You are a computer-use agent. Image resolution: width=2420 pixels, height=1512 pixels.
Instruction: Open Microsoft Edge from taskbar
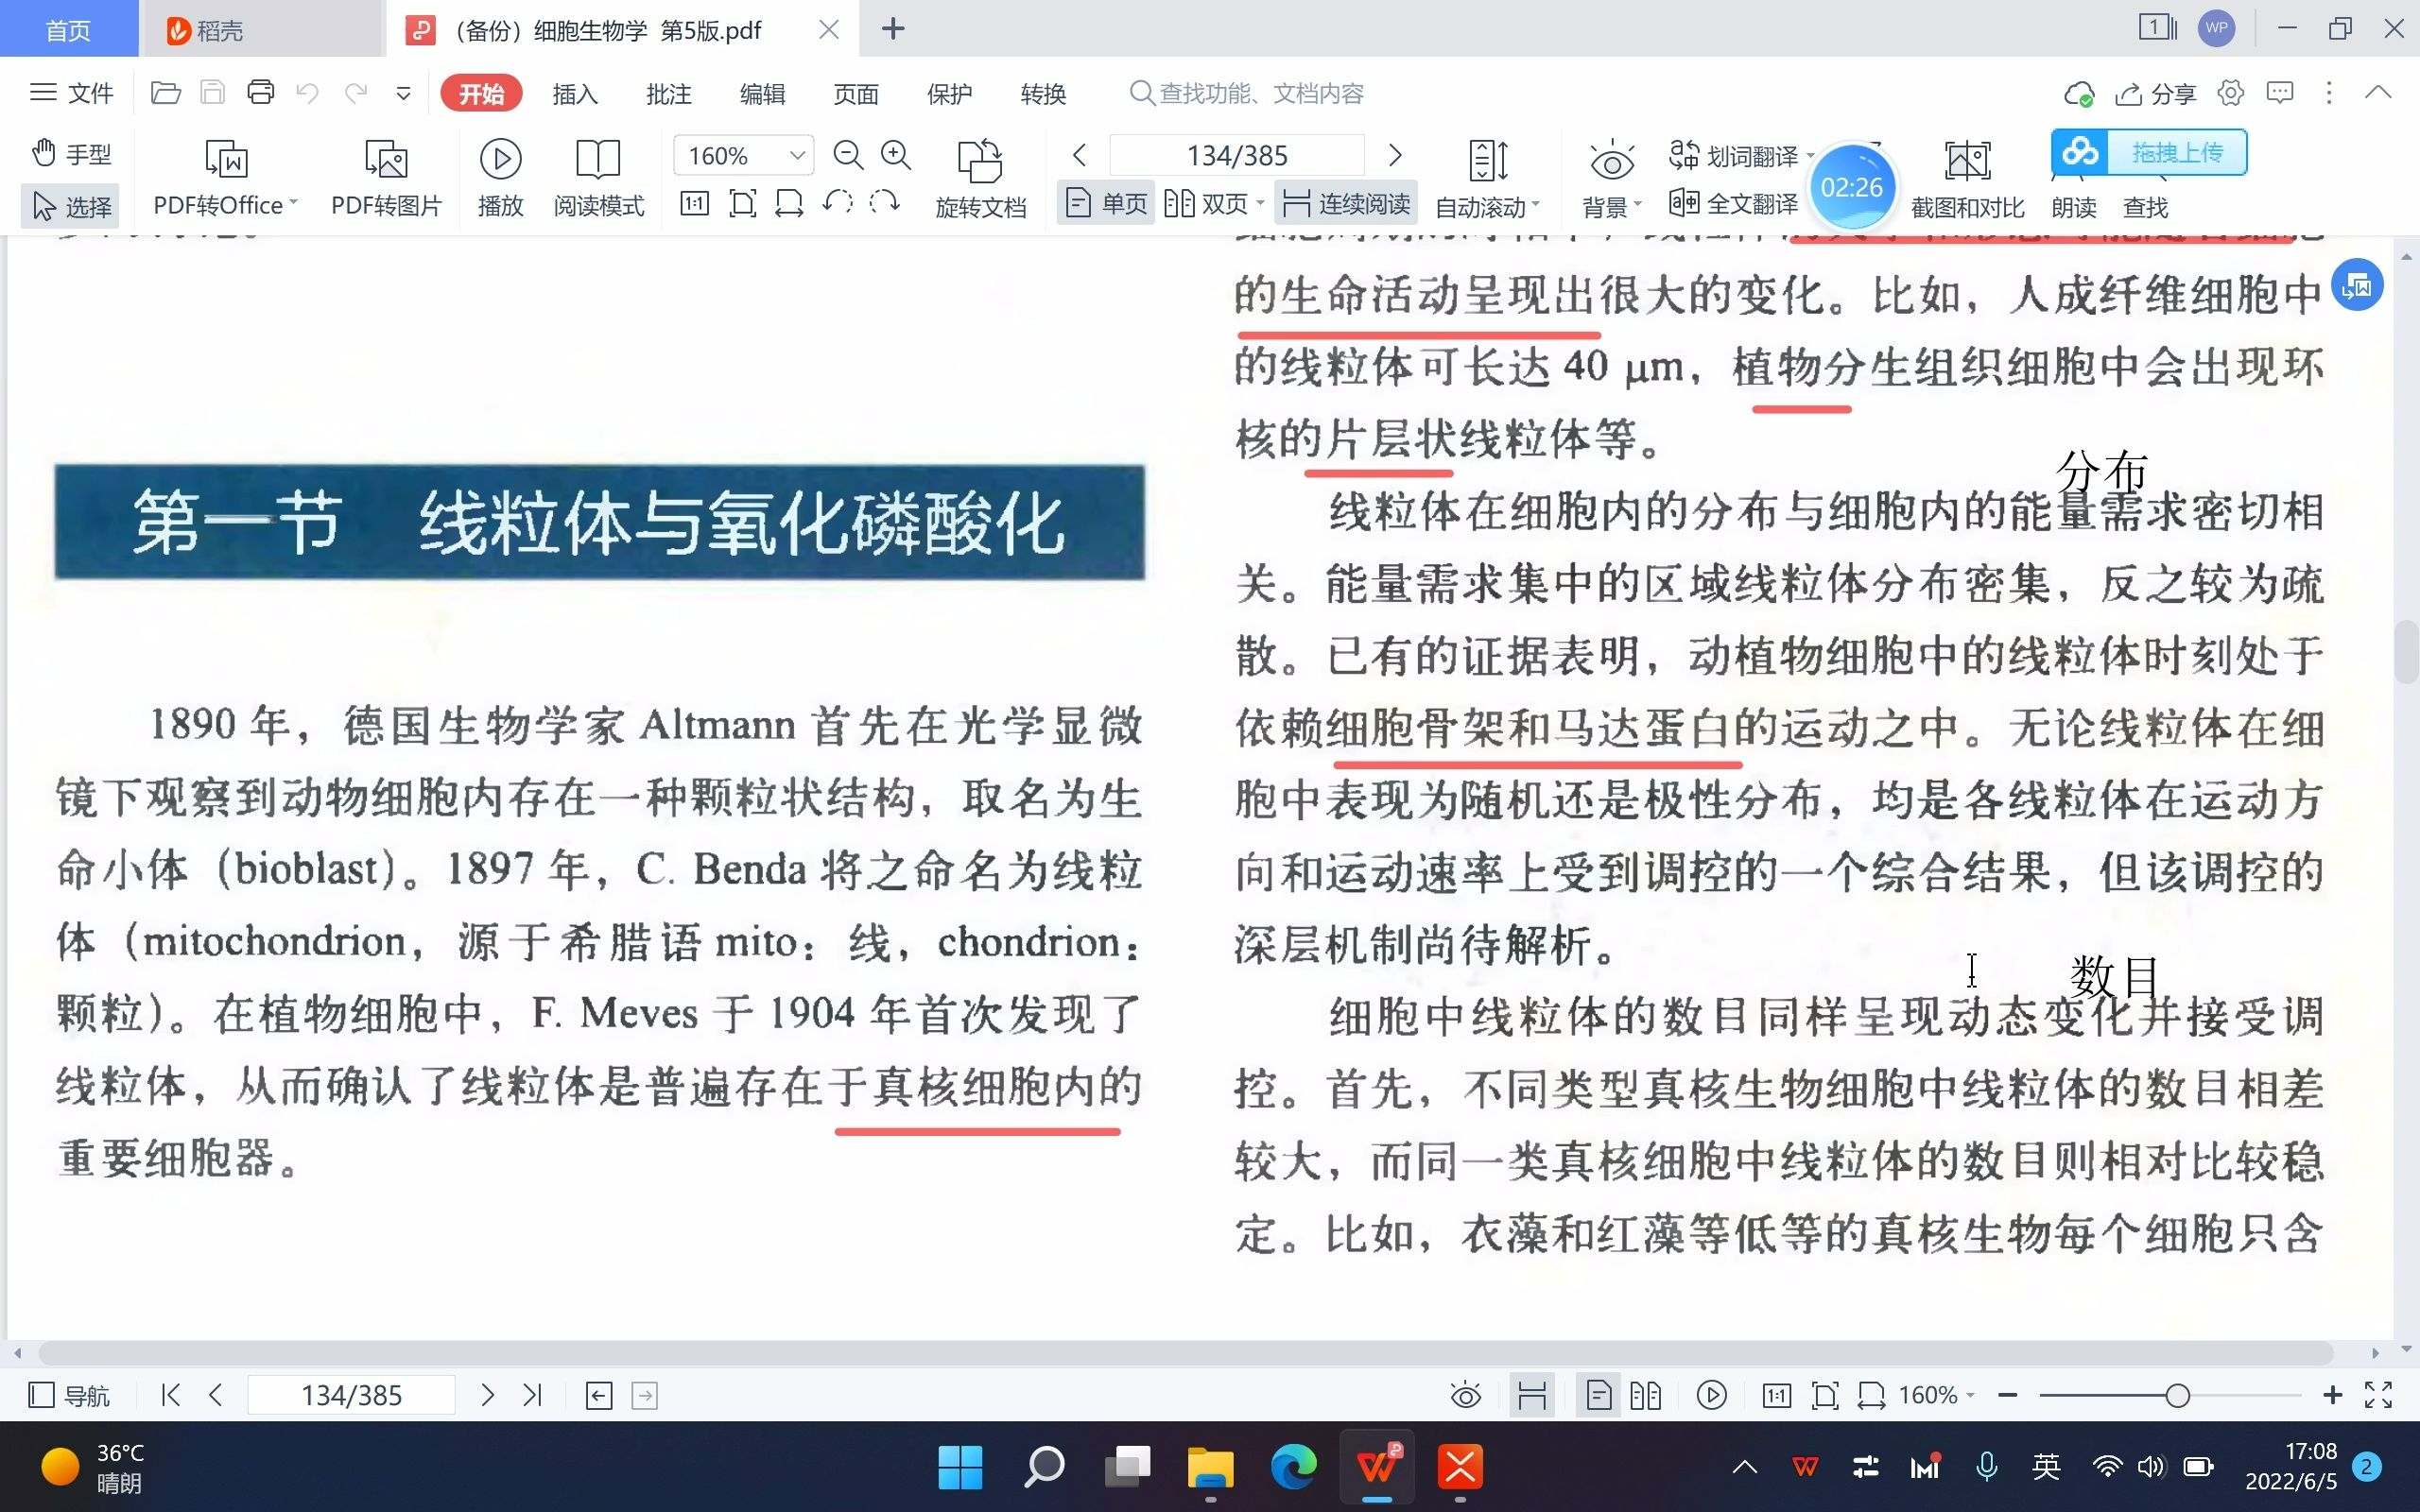[x=1293, y=1467]
